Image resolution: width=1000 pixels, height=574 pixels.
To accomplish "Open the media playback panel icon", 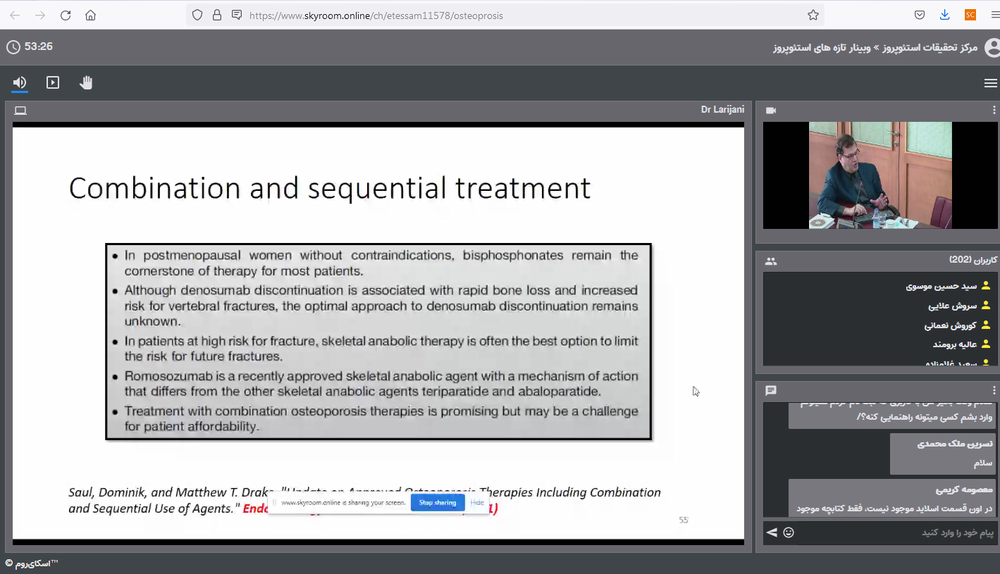I will 53,83.
